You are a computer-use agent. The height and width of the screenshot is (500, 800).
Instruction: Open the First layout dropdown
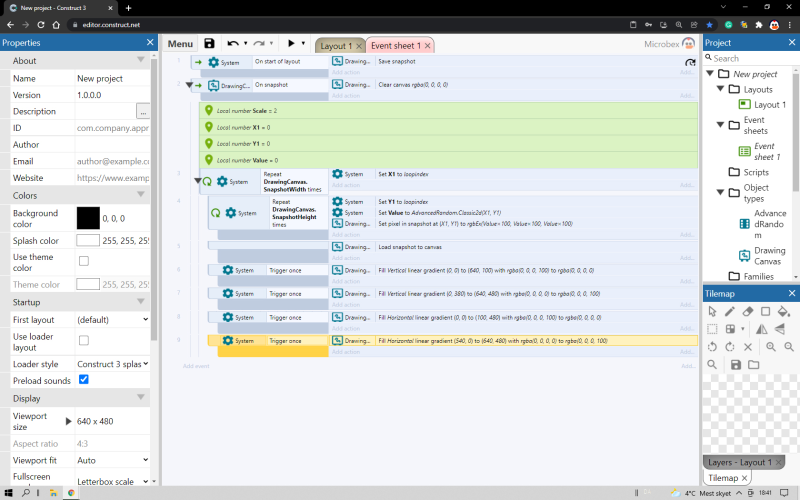tap(112, 320)
